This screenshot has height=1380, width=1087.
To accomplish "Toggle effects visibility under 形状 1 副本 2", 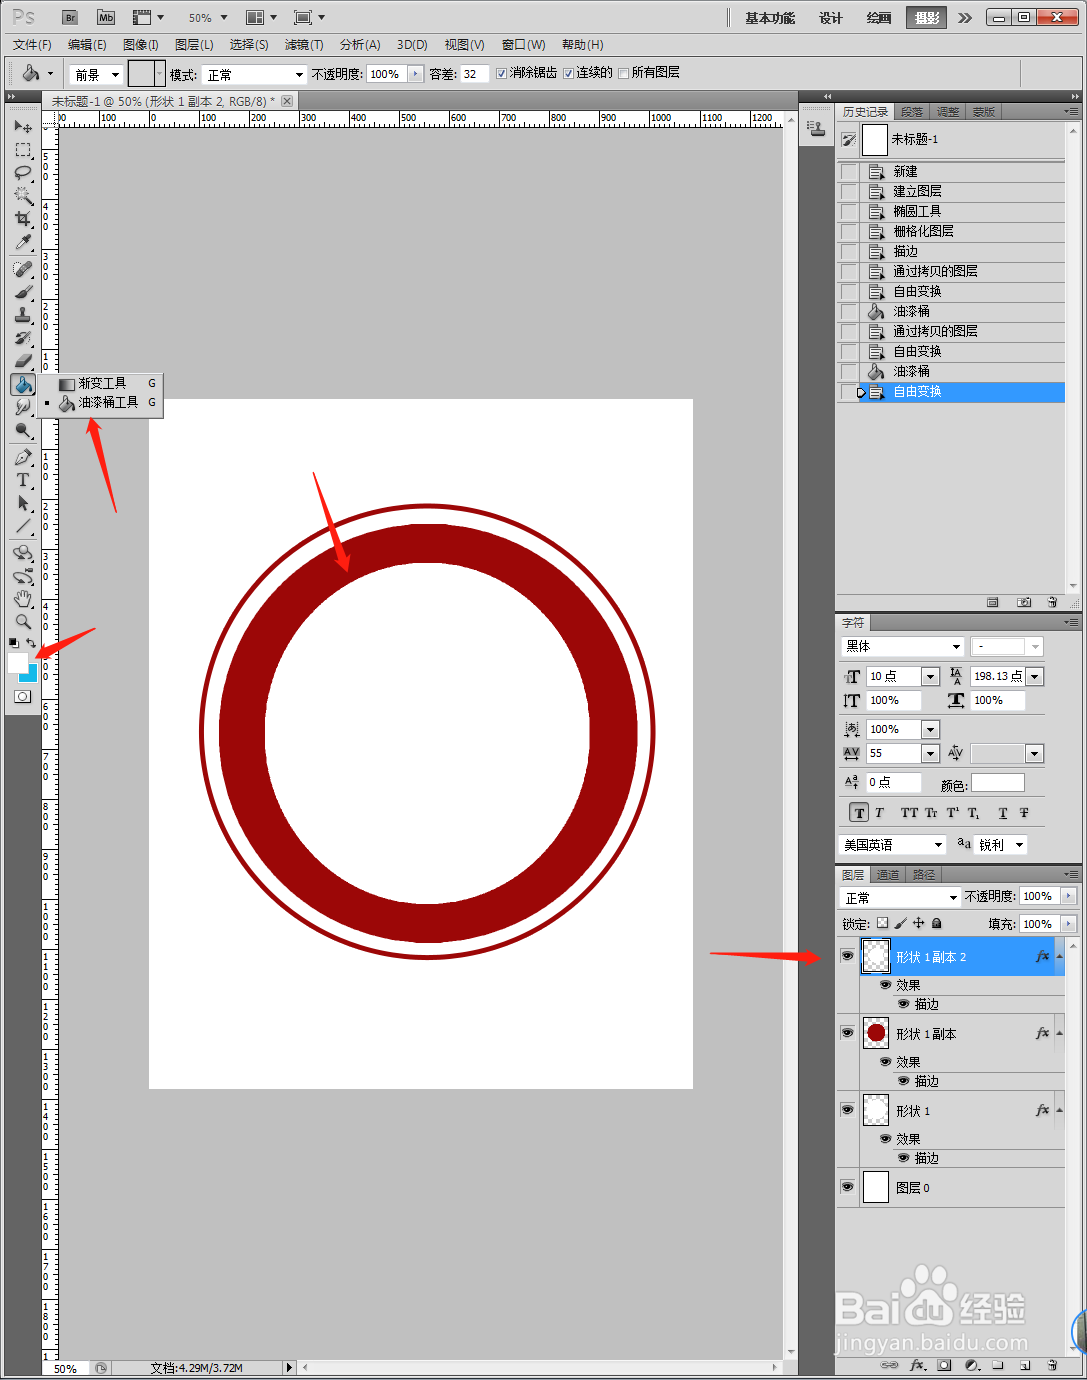I will pyautogui.click(x=885, y=985).
